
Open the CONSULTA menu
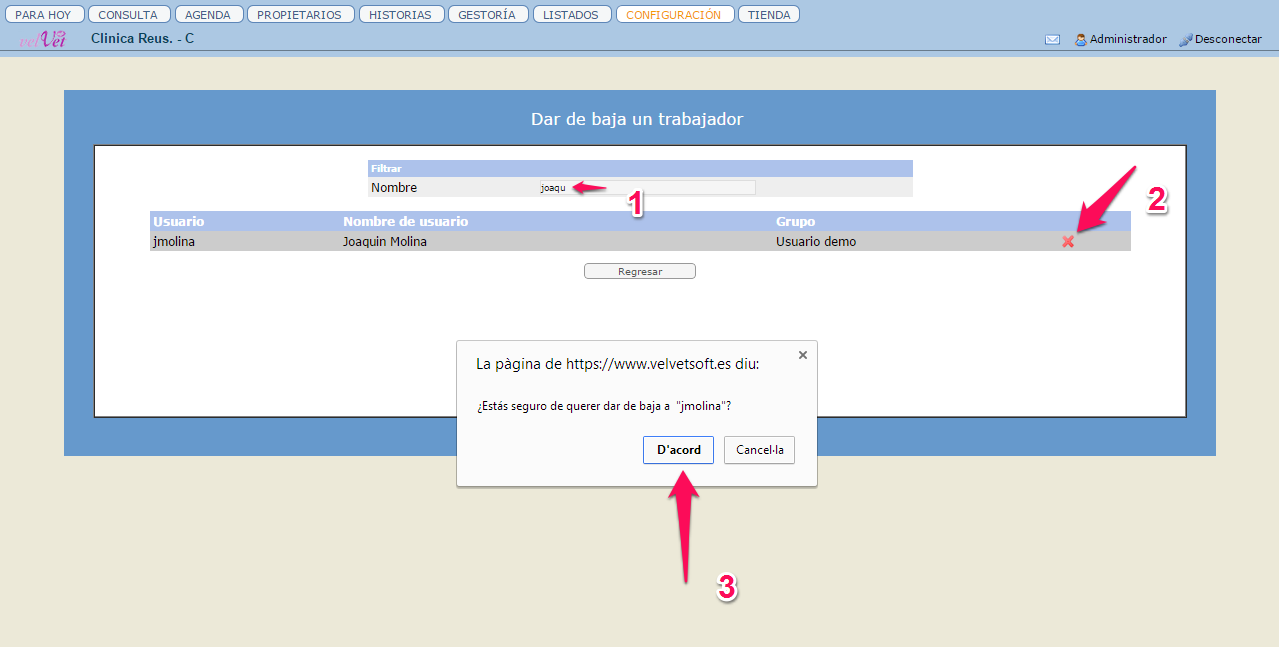coord(128,15)
